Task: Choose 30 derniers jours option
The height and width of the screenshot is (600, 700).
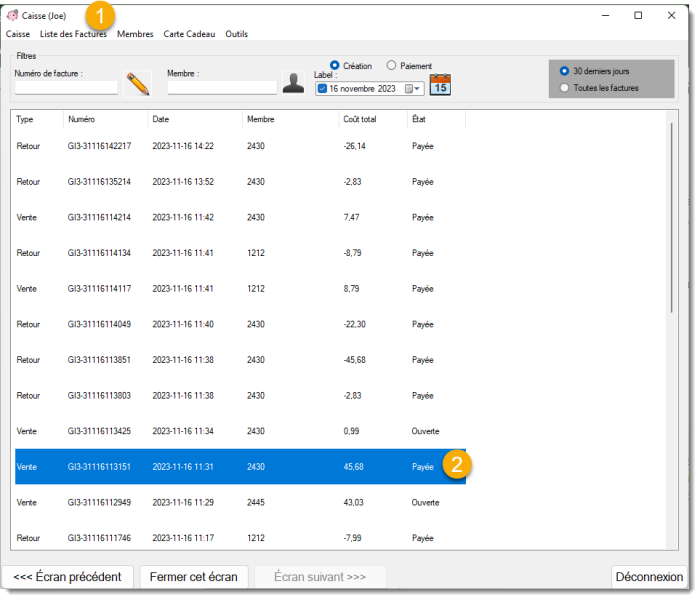Action: [x=564, y=71]
